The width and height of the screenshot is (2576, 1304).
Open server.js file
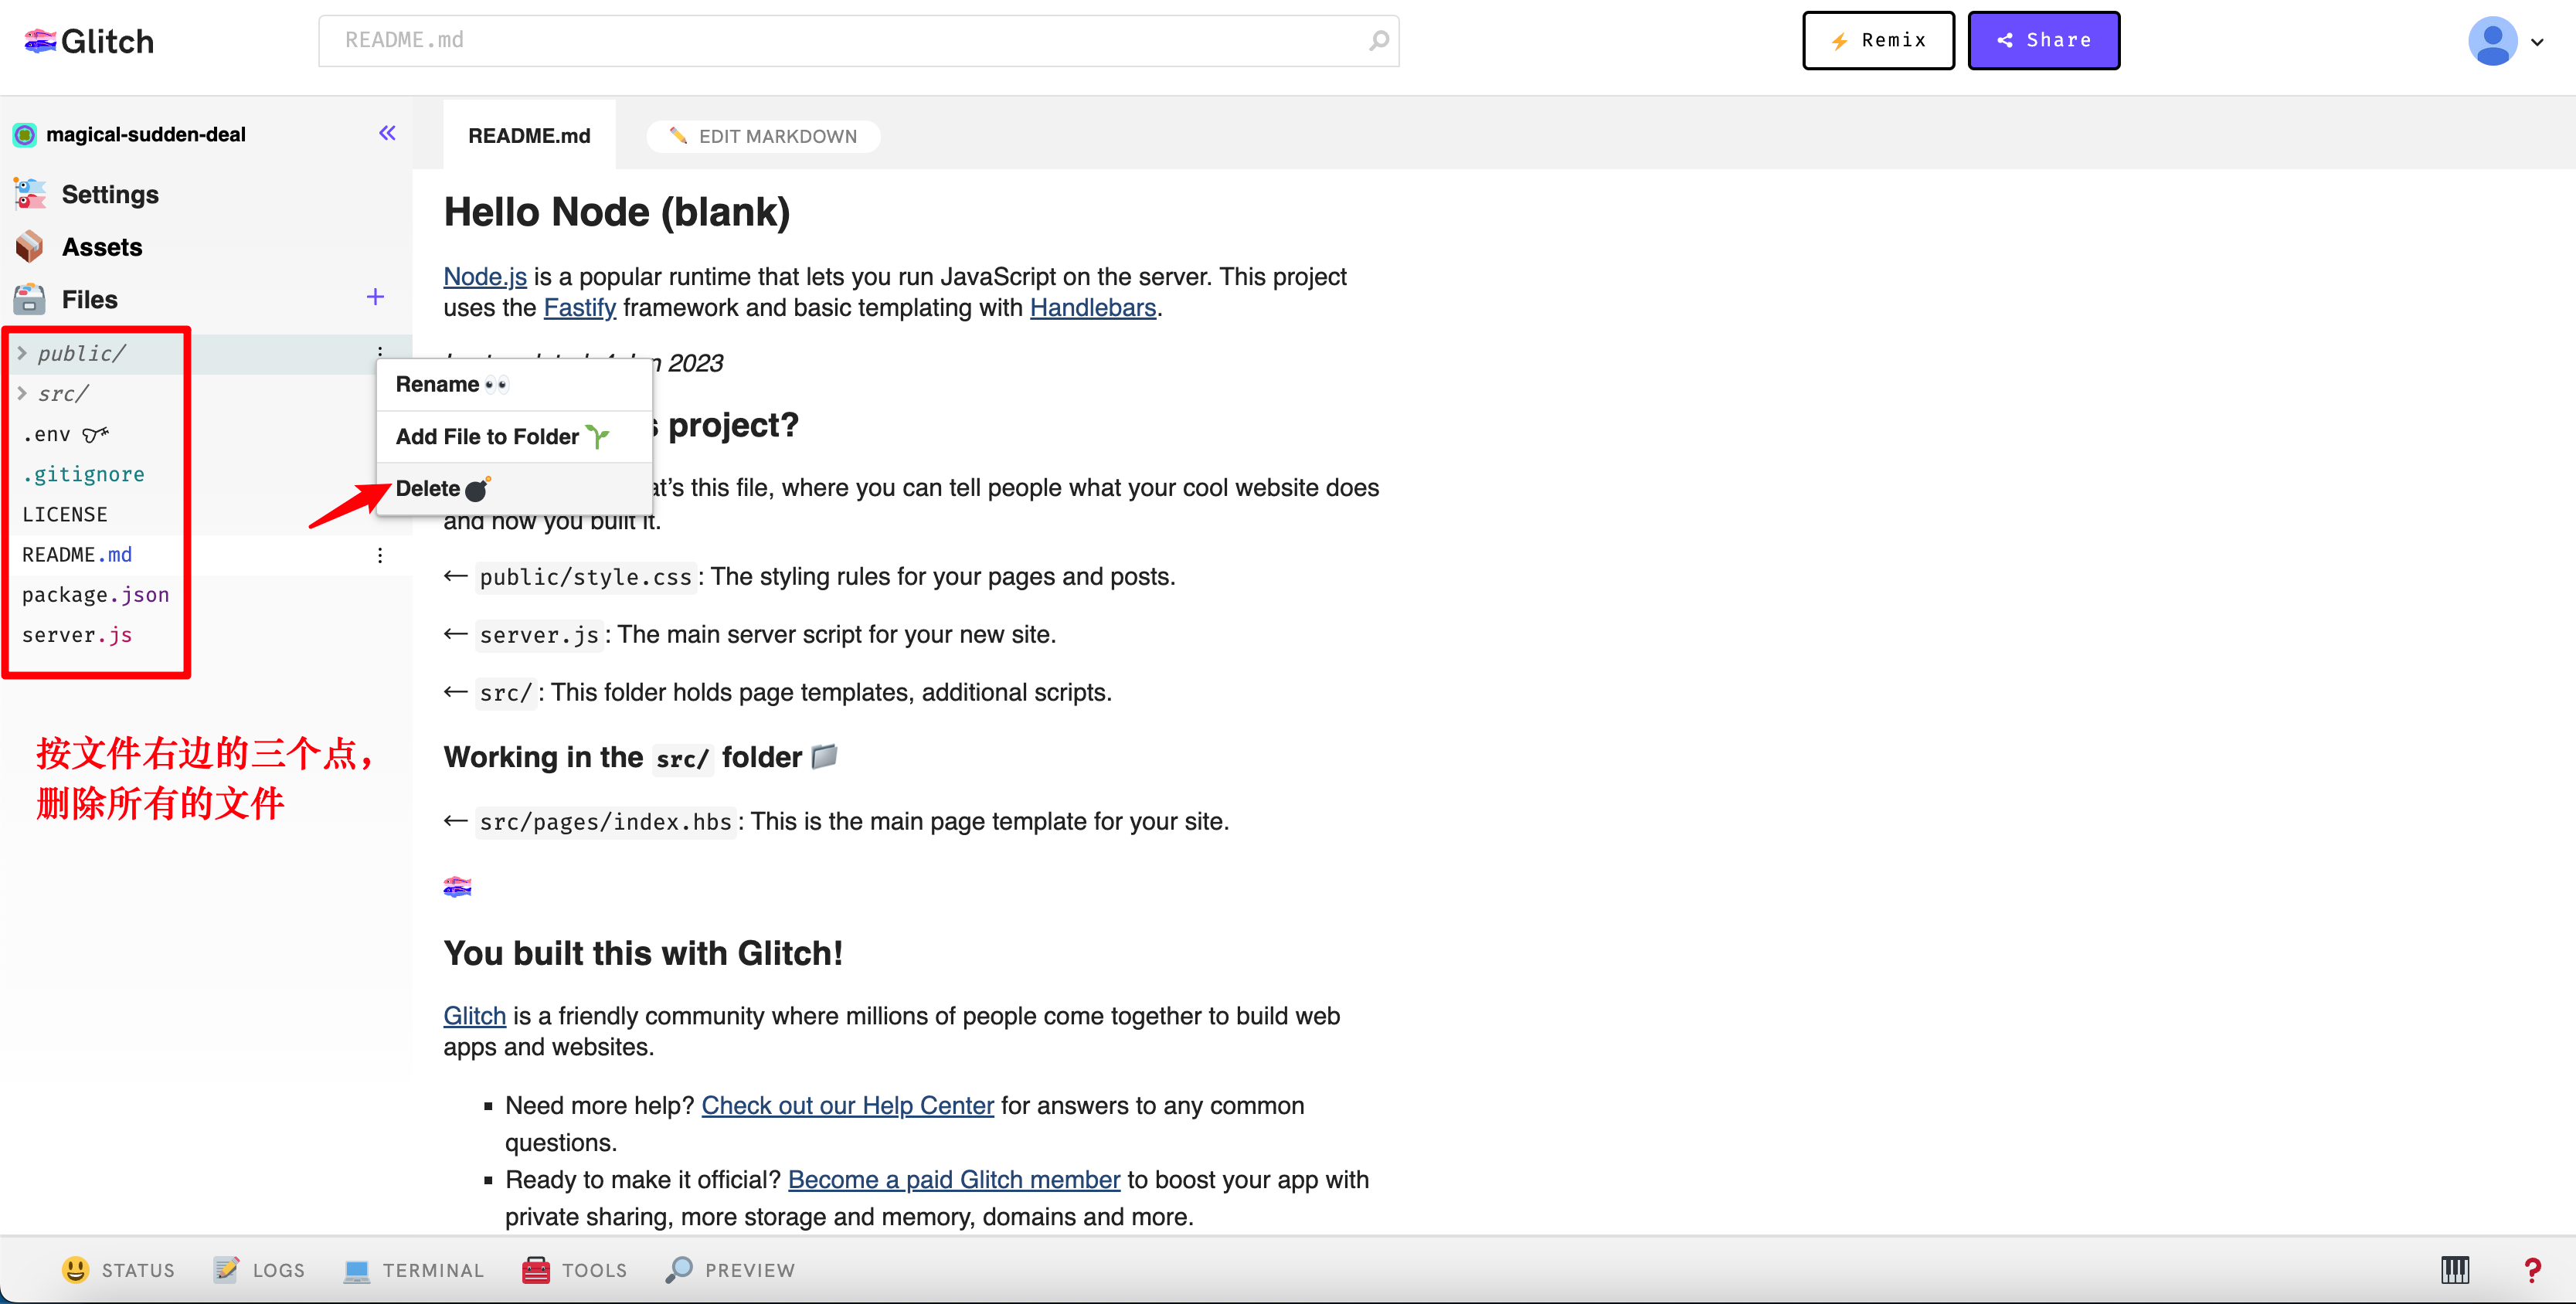[x=77, y=635]
